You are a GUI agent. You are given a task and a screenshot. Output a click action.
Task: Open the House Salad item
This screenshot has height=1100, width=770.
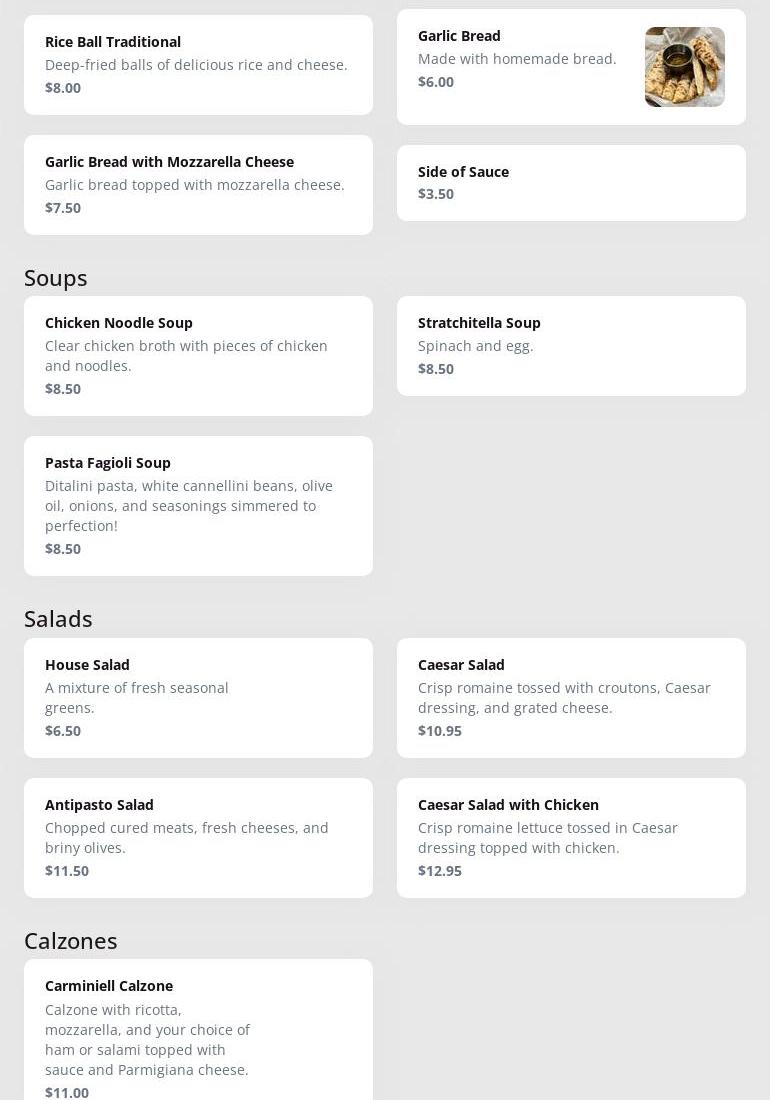coord(198,697)
